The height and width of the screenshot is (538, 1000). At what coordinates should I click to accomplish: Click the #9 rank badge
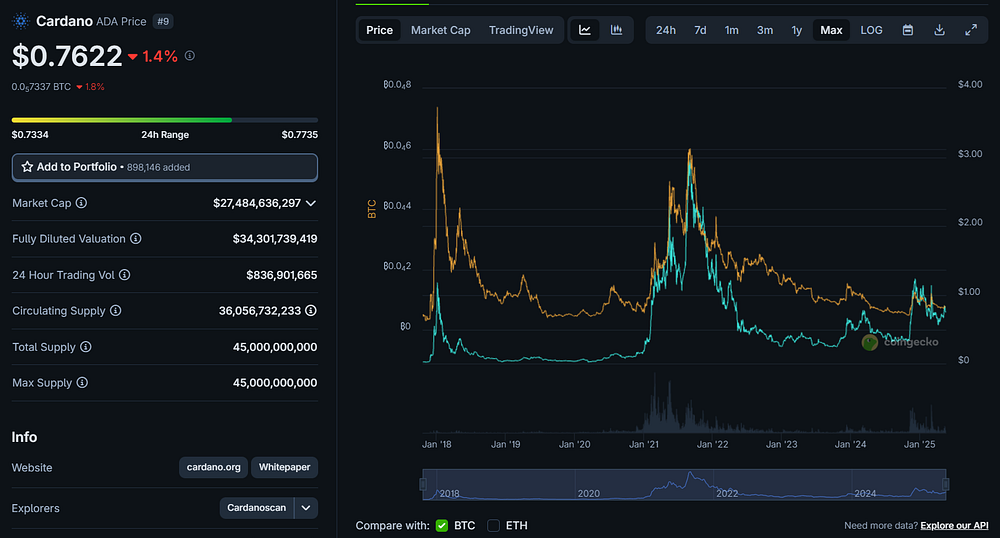pyautogui.click(x=163, y=22)
